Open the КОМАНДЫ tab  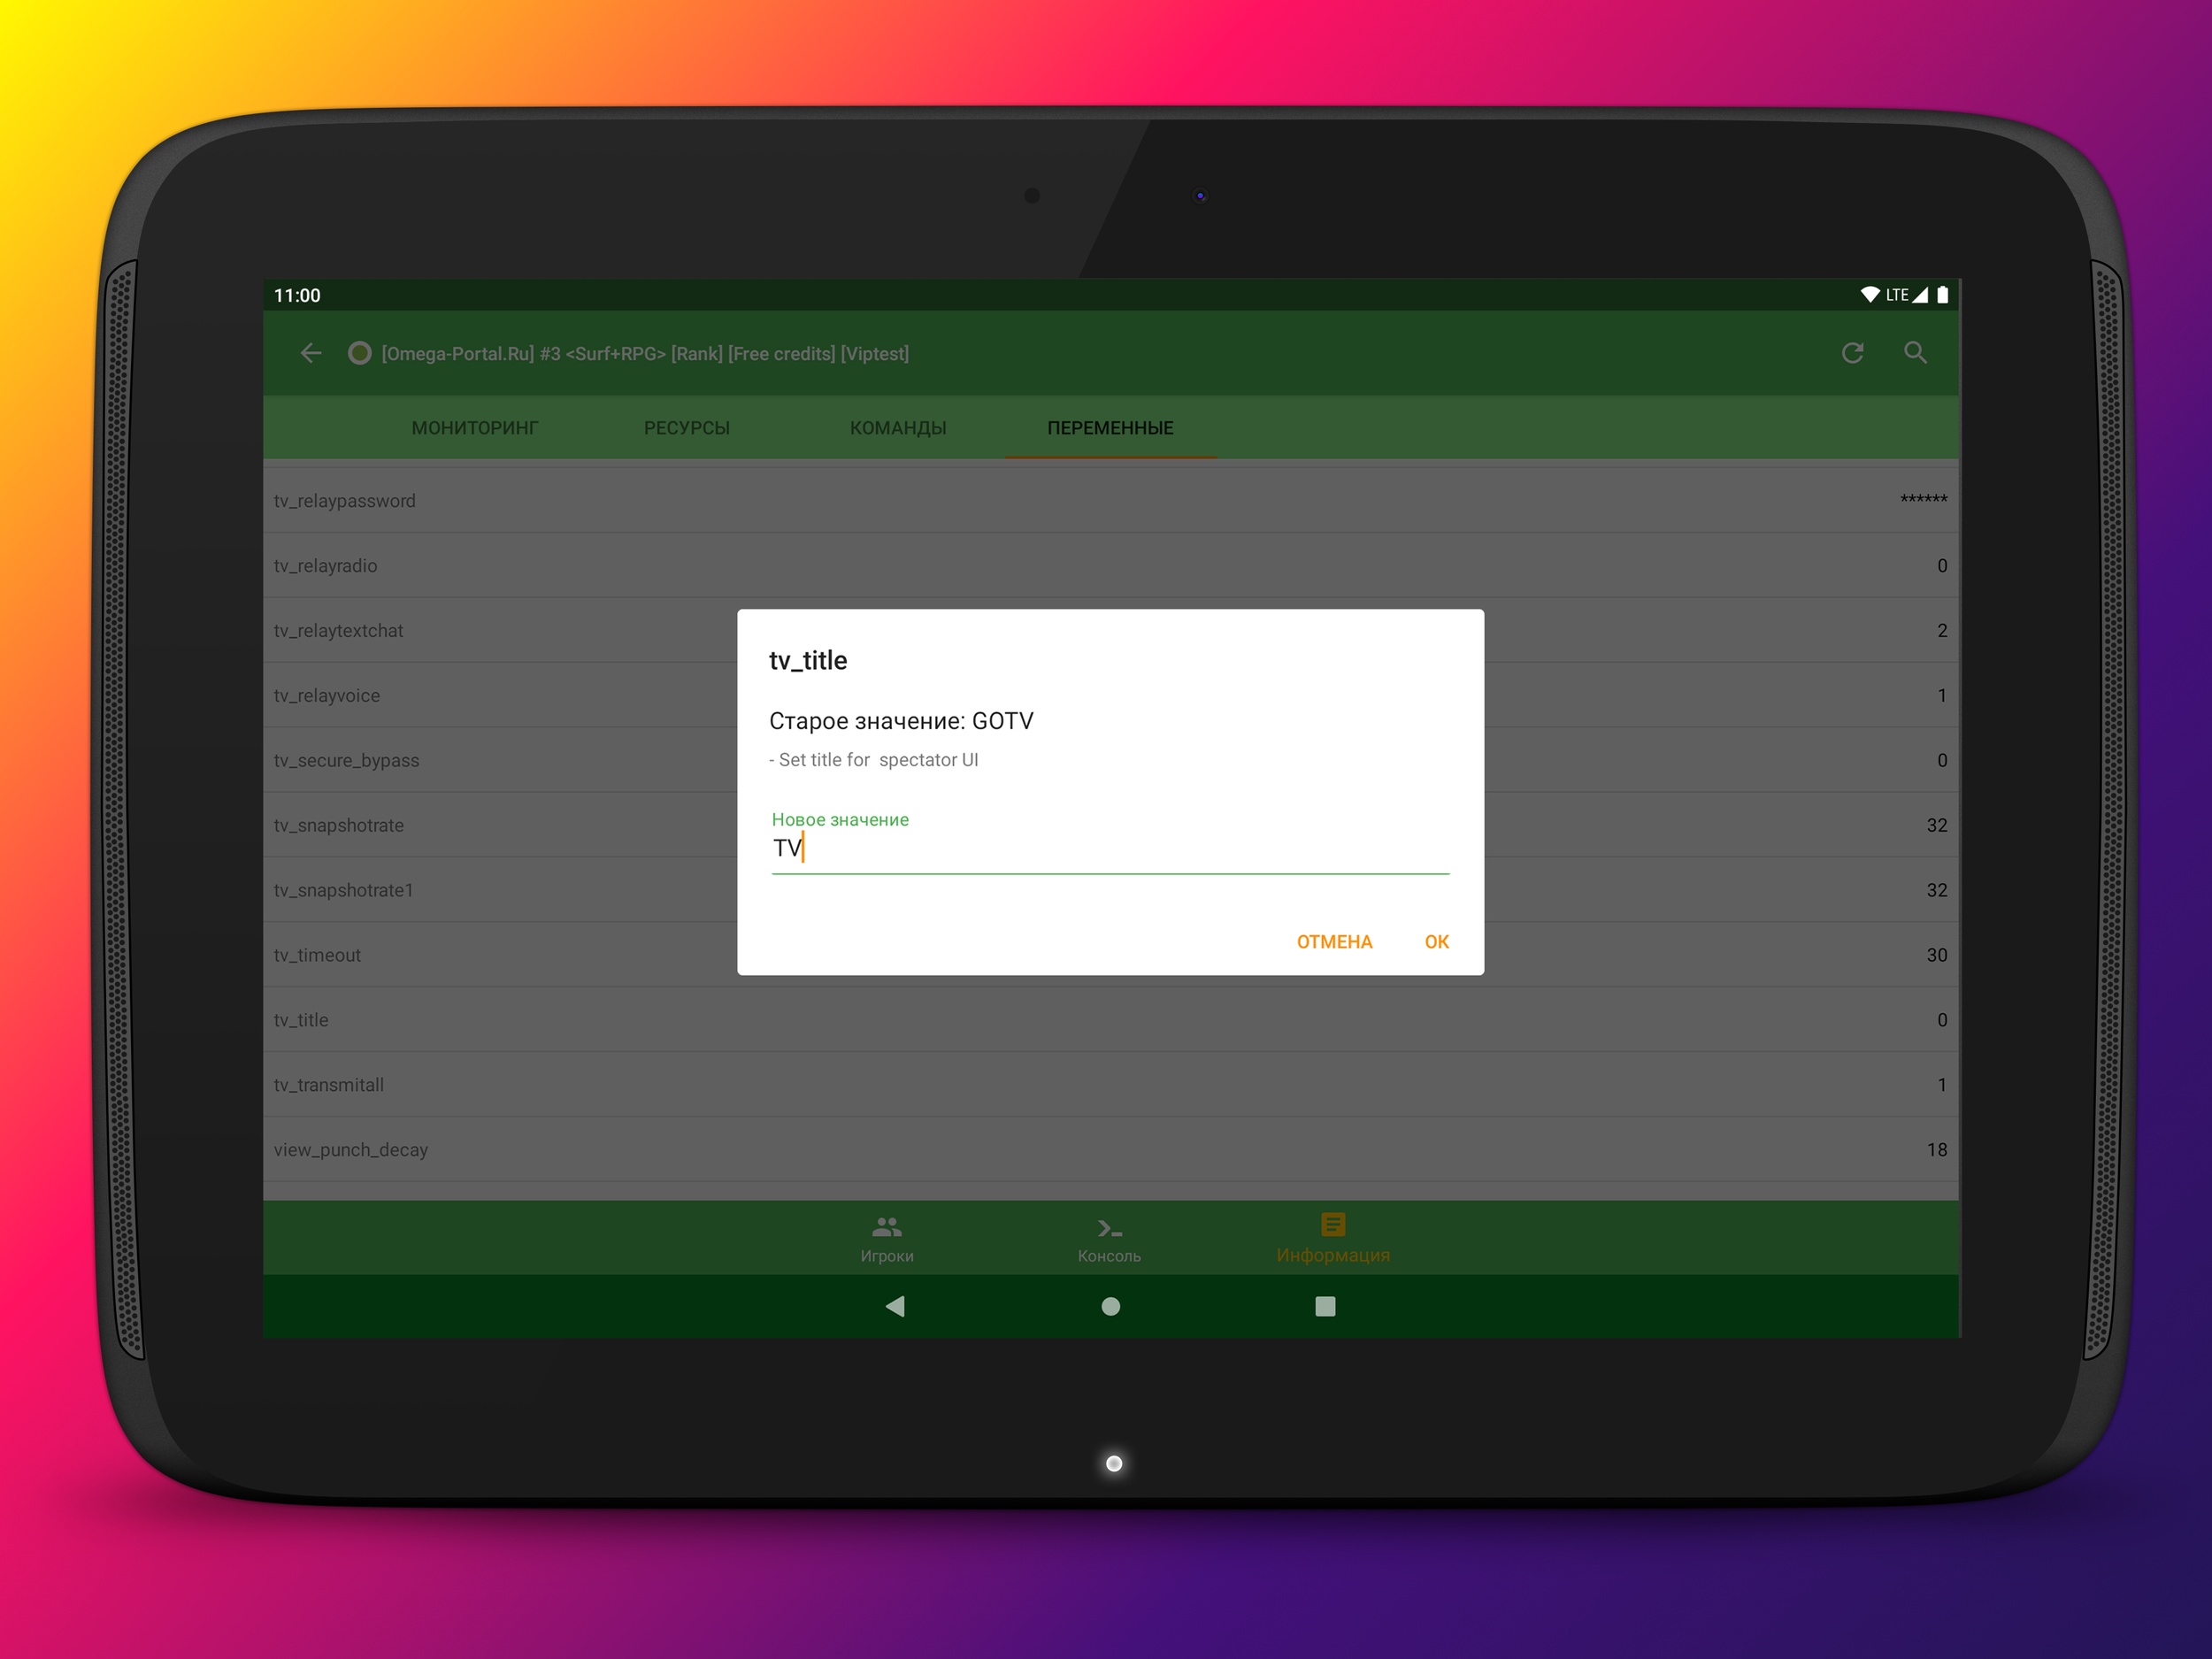pos(897,428)
